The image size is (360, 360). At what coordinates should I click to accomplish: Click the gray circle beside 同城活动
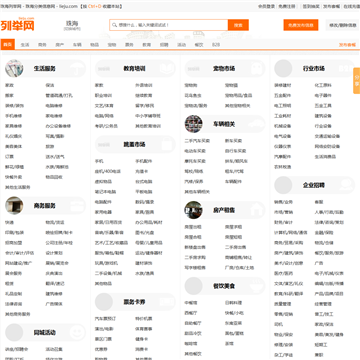pyautogui.click(x=14, y=332)
